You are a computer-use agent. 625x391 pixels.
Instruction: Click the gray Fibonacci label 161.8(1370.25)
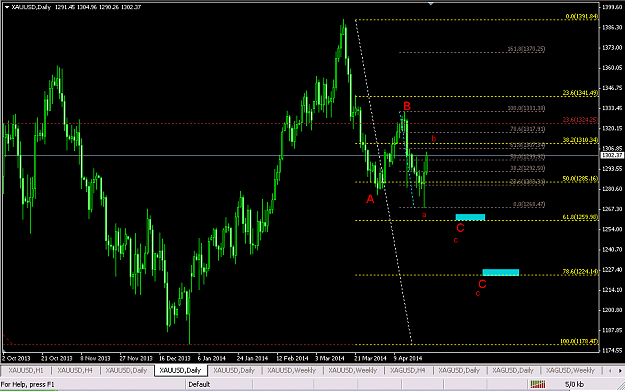pyautogui.click(x=526, y=49)
